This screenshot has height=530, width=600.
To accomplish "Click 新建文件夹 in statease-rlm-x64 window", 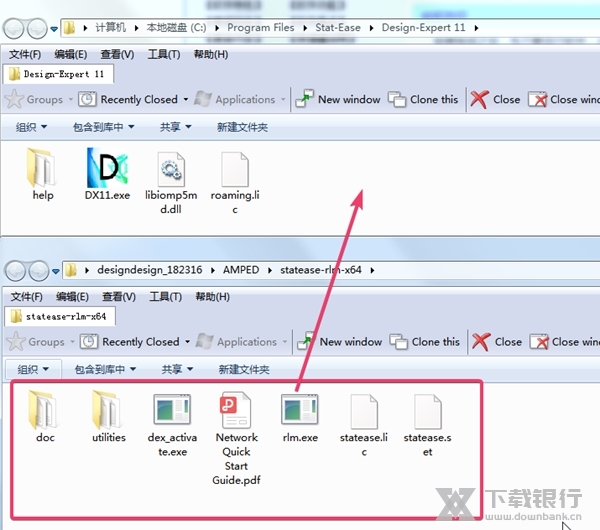I will 244,370.
